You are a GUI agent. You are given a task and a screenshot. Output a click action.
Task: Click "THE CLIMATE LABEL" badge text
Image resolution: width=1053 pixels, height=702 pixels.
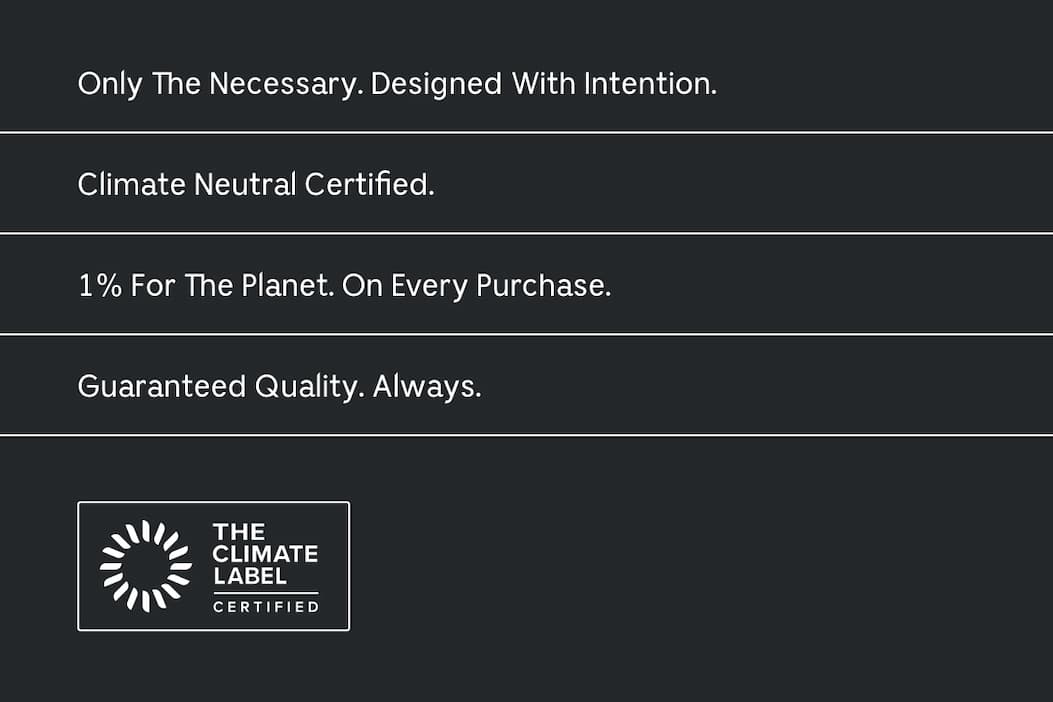pyautogui.click(x=265, y=554)
